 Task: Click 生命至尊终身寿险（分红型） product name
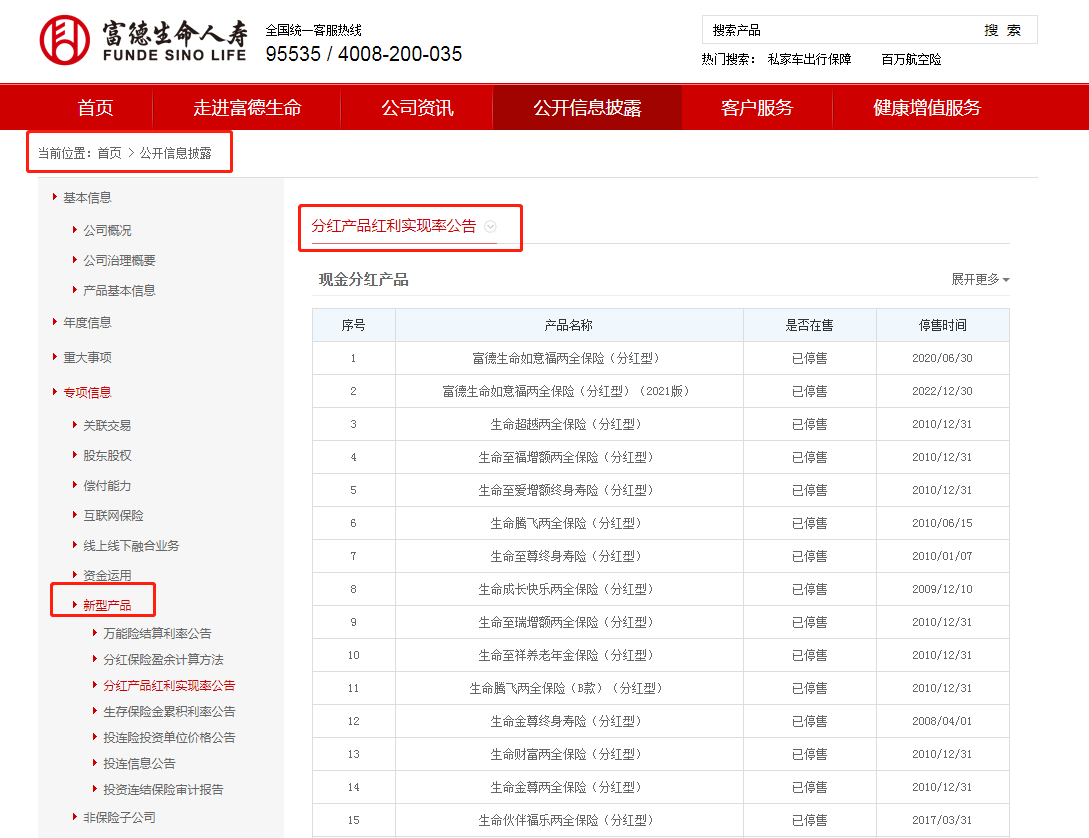(565, 556)
